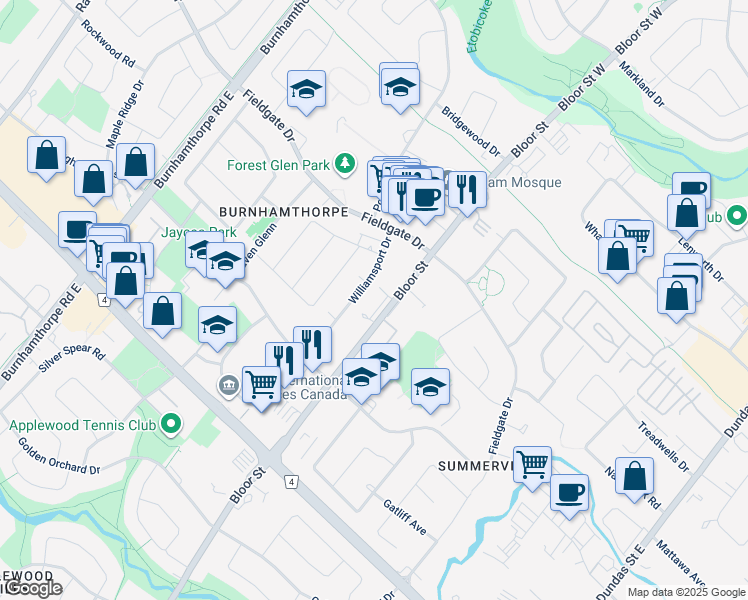This screenshot has width=748, height=600.
Task: Select the museum icon beside the shopping cart marker
Action: point(229,385)
